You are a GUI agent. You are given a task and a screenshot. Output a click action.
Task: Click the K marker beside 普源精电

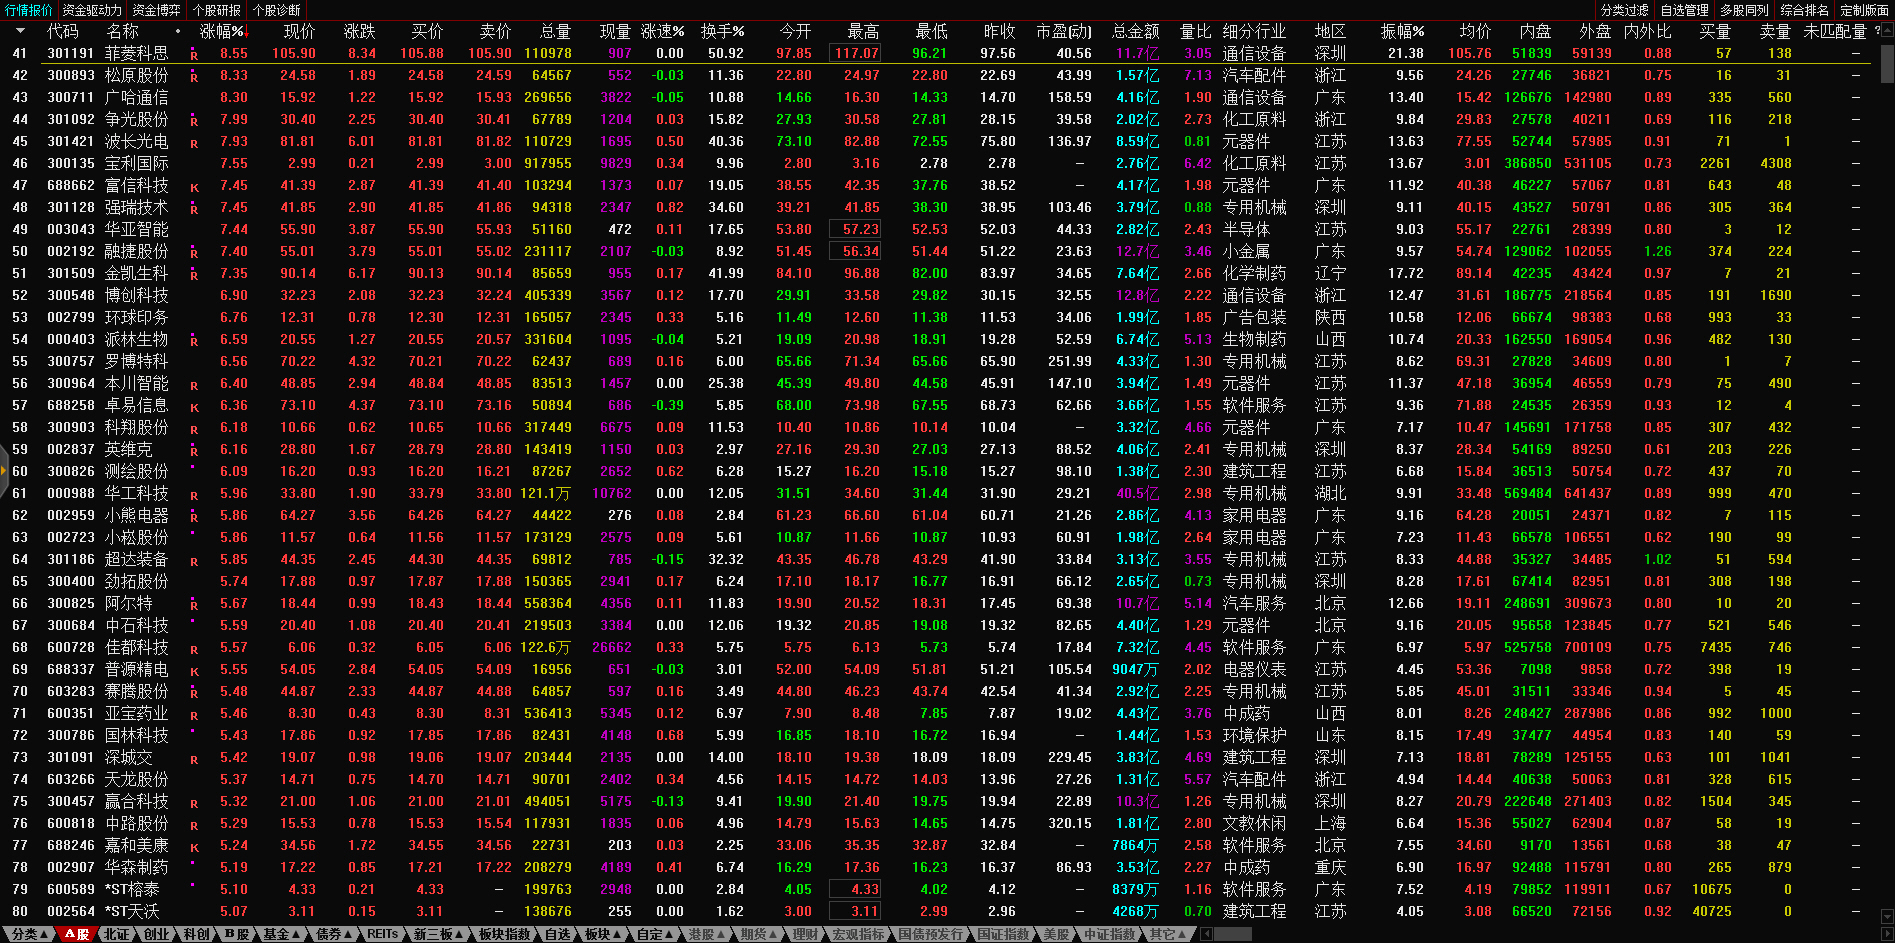[x=194, y=671]
